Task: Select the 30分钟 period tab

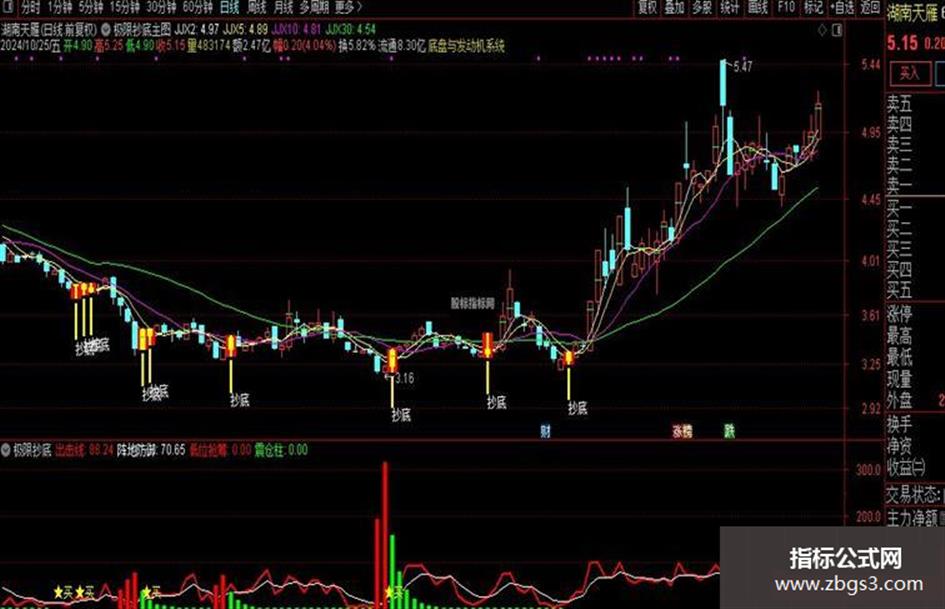Action: (x=161, y=7)
